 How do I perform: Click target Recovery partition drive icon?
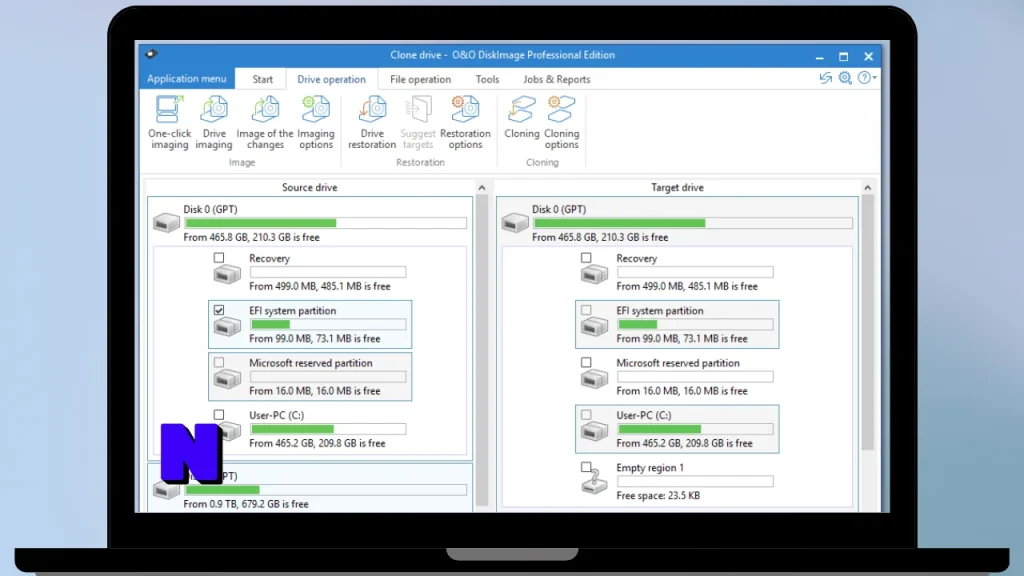pos(594,274)
